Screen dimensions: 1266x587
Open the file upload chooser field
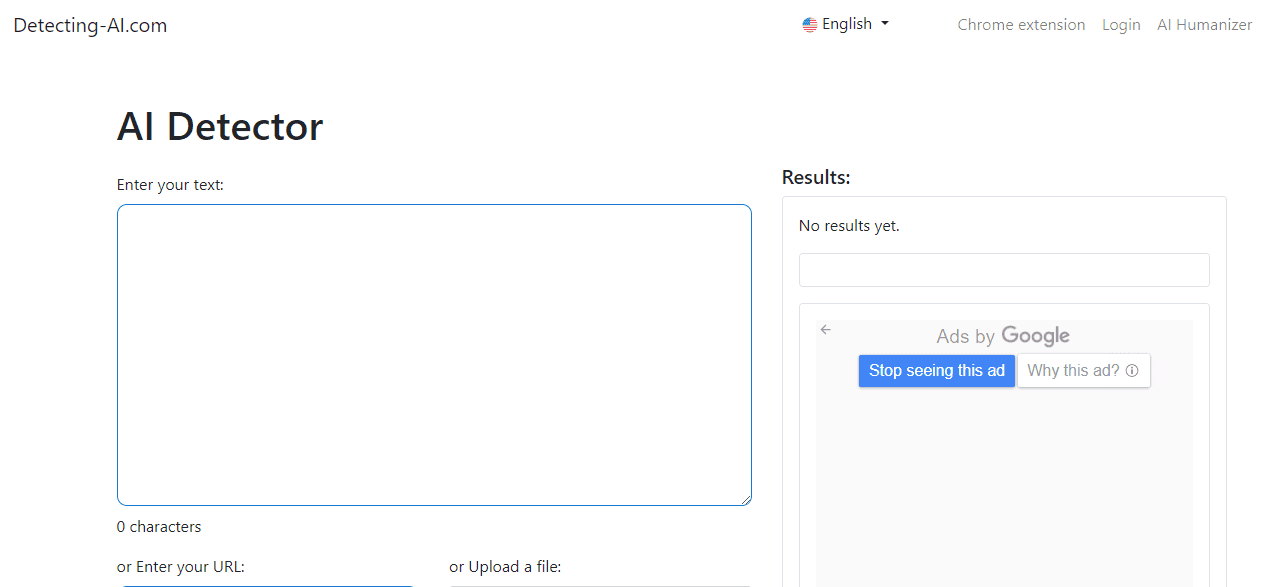click(x=600, y=585)
